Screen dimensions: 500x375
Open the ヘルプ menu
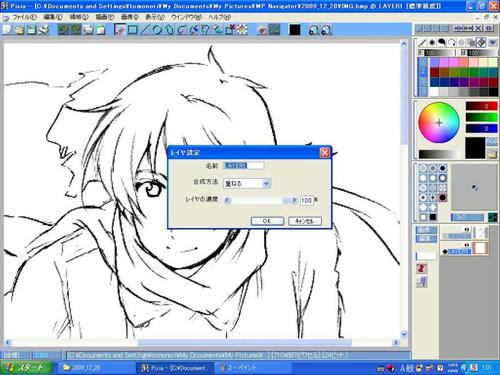pos(220,17)
